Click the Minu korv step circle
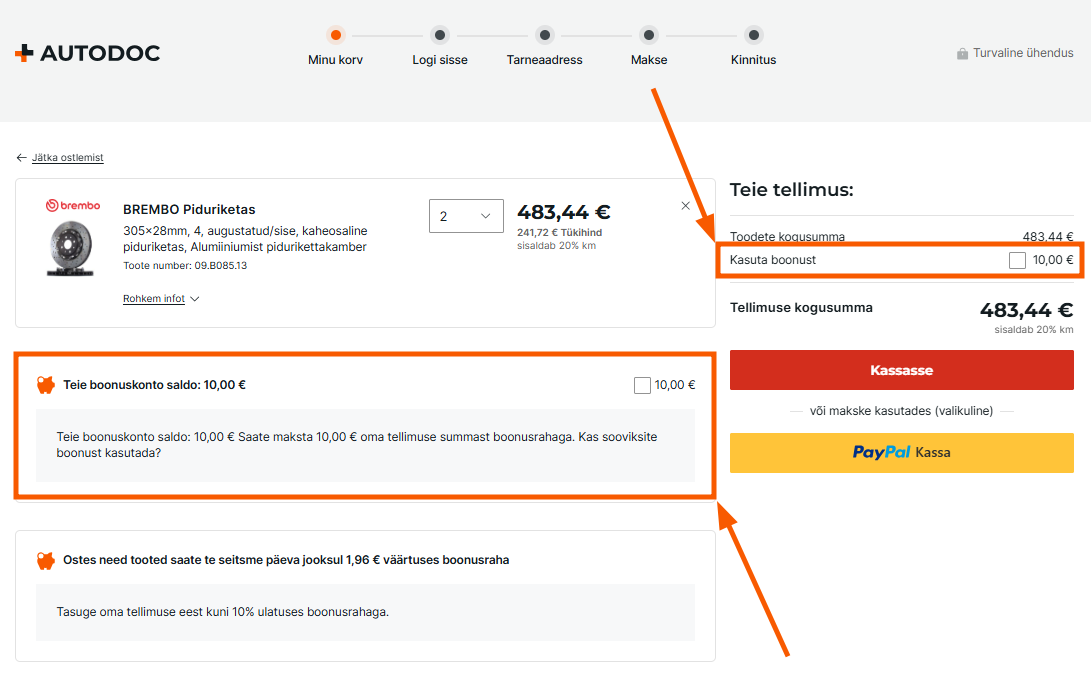 pos(336,35)
